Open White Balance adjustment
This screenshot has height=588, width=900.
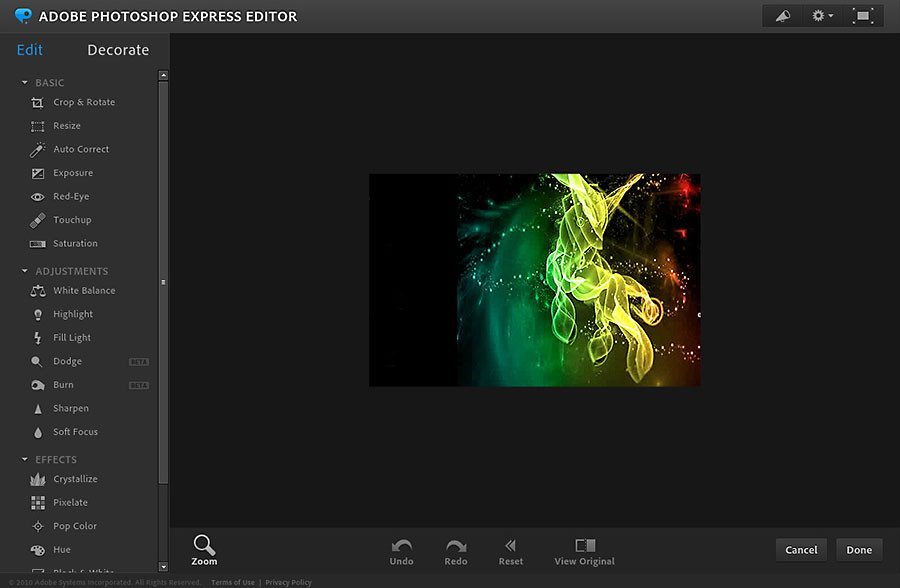tap(83, 291)
